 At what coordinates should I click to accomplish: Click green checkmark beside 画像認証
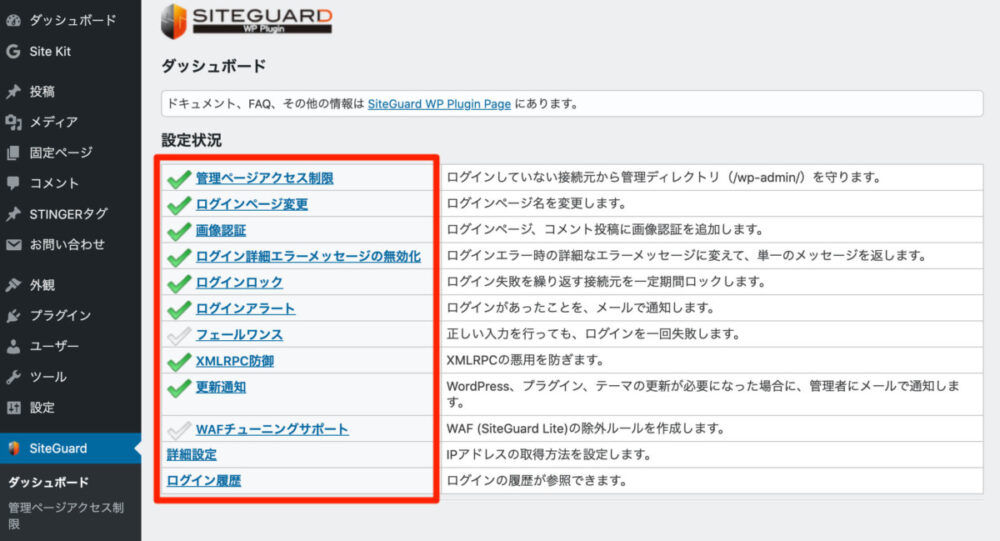coord(179,231)
